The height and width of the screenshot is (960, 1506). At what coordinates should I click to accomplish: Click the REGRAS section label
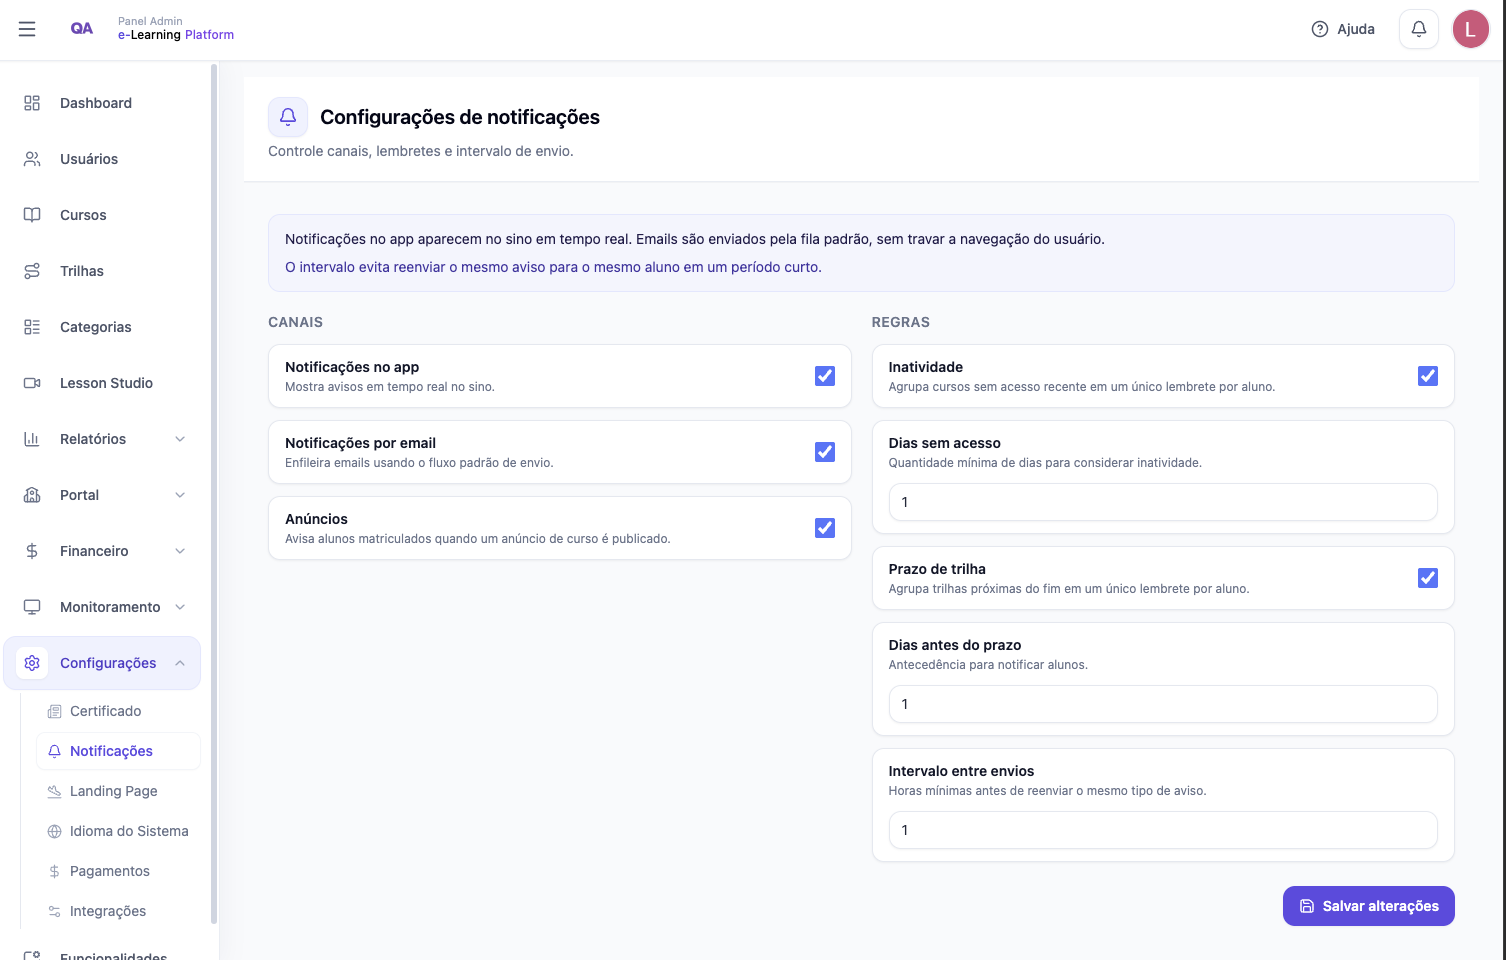coord(901,322)
